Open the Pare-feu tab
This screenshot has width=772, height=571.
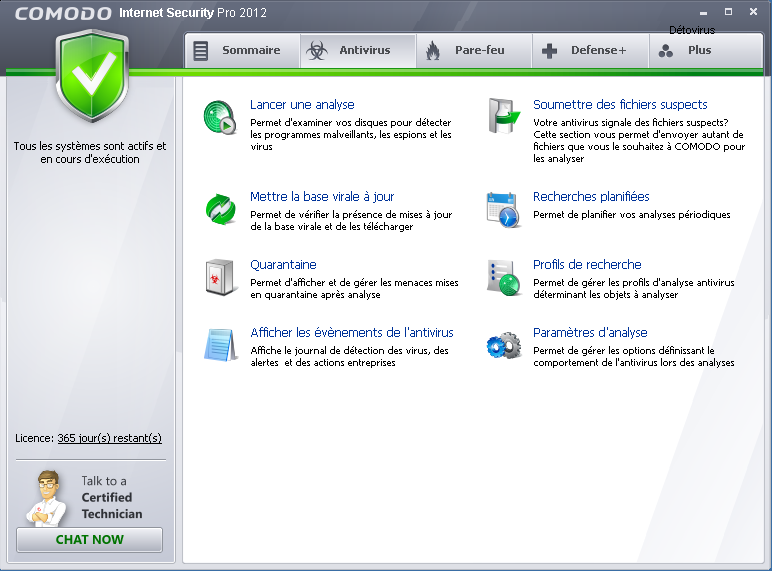474,50
